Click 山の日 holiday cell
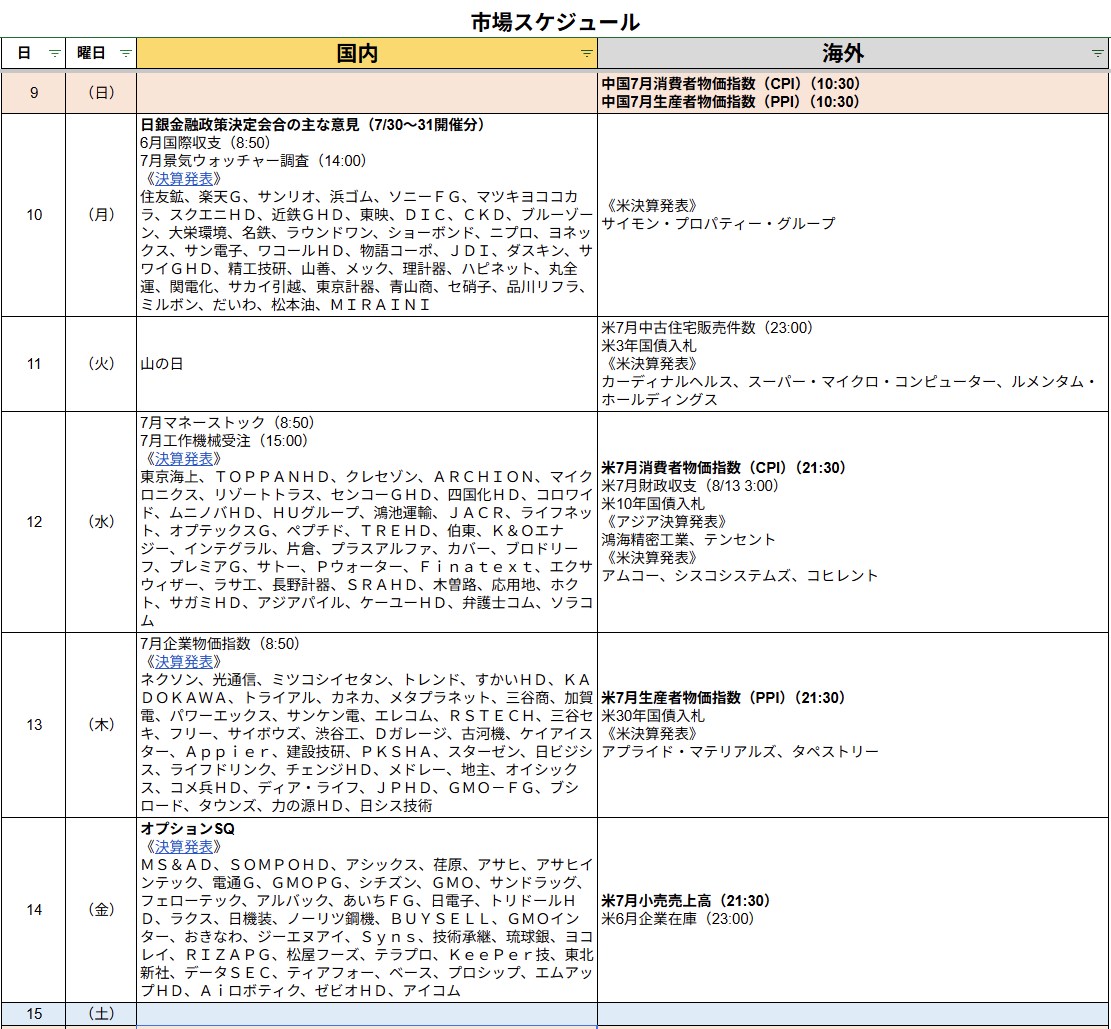Image resolution: width=1111 pixels, height=1029 pixels. point(367,364)
